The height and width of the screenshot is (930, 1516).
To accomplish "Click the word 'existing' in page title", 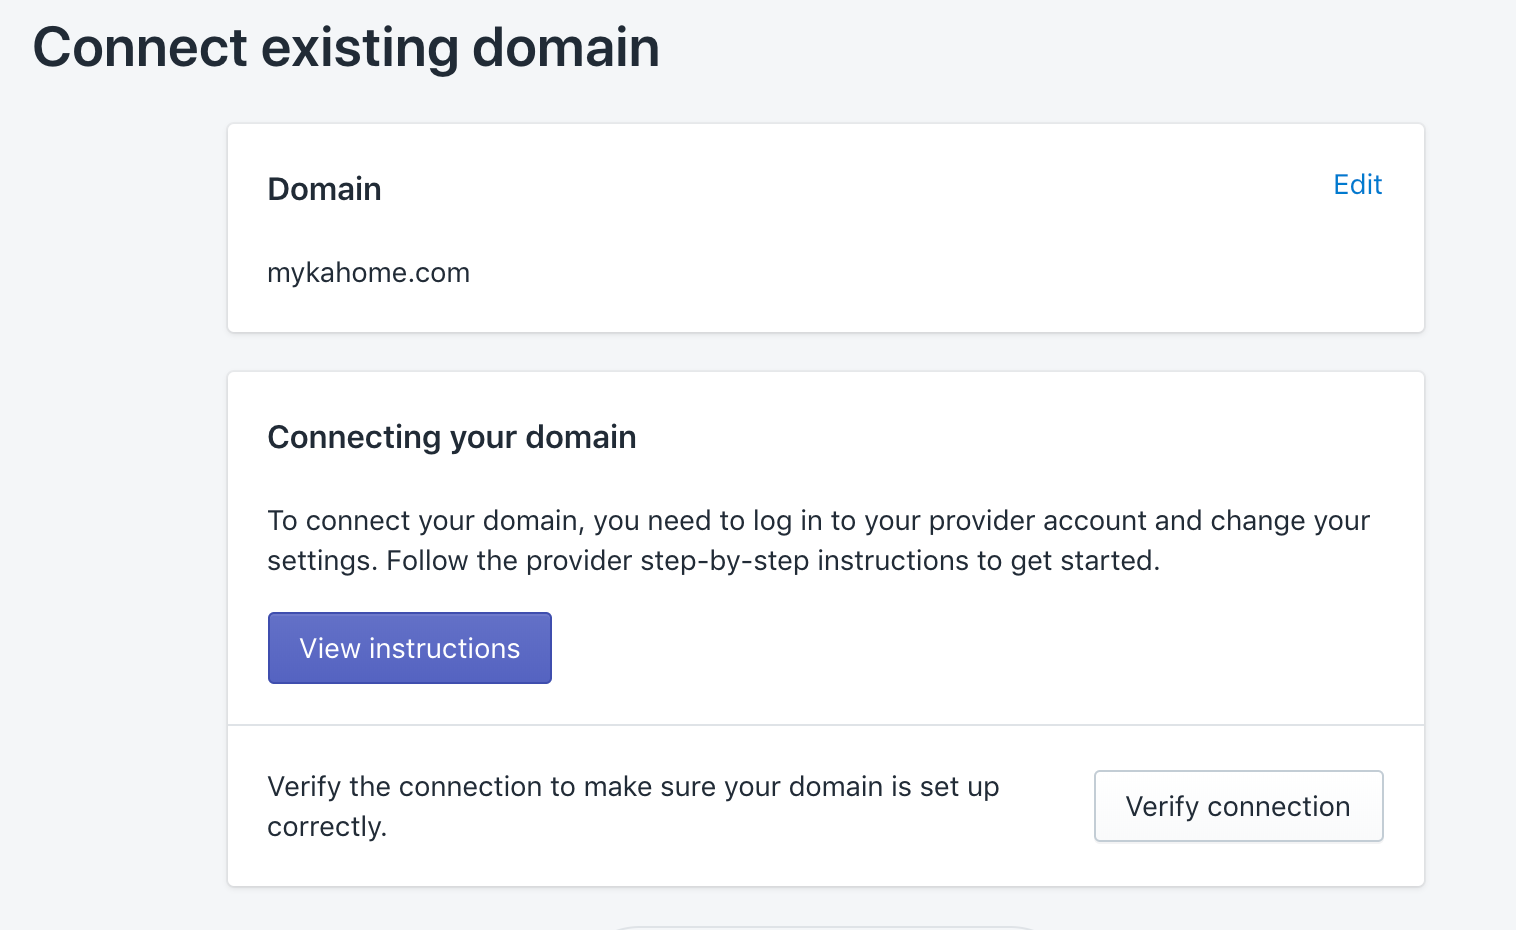I will (x=360, y=47).
